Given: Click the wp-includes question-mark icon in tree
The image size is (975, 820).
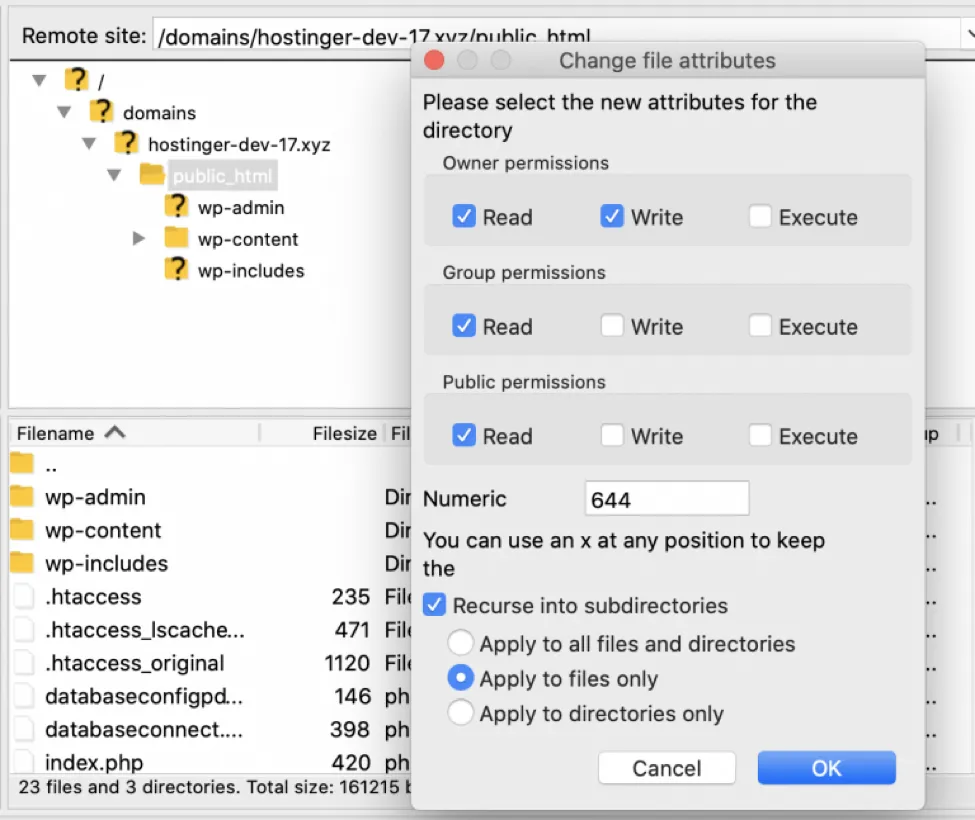Looking at the screenshot, I should click(x=177, y=270).
